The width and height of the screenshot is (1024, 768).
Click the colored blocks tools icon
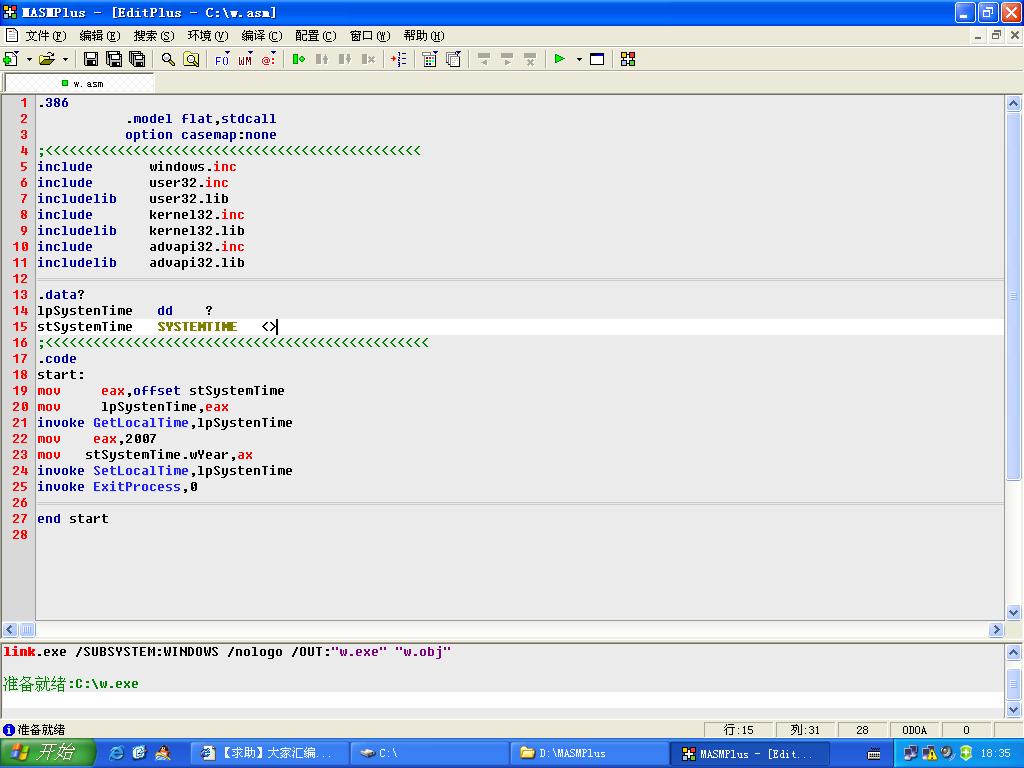click(x=628, y=59)
